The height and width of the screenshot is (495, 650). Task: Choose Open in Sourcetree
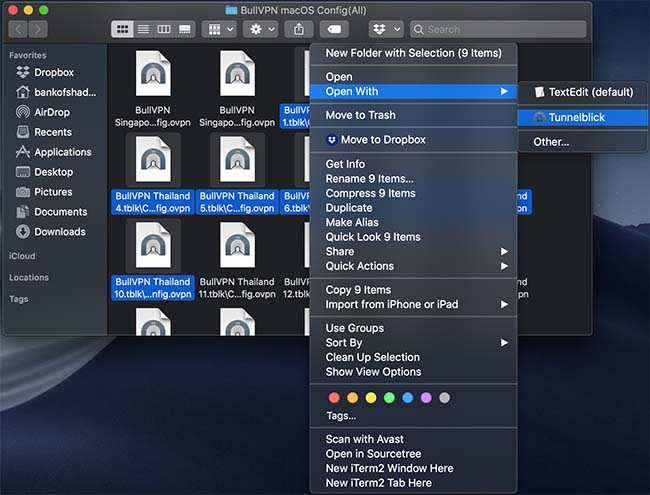tap(413, 454)
